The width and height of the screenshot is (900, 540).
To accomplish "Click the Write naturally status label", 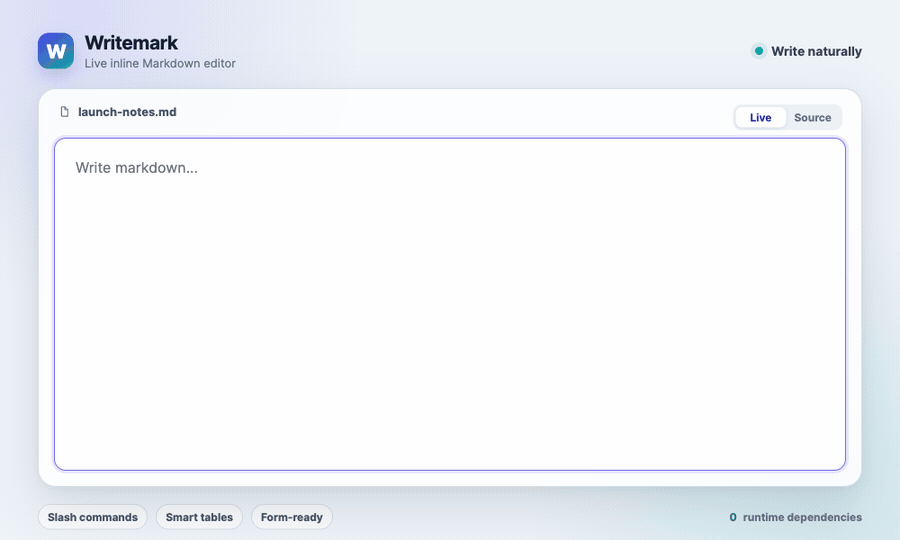I will point(816,51).
